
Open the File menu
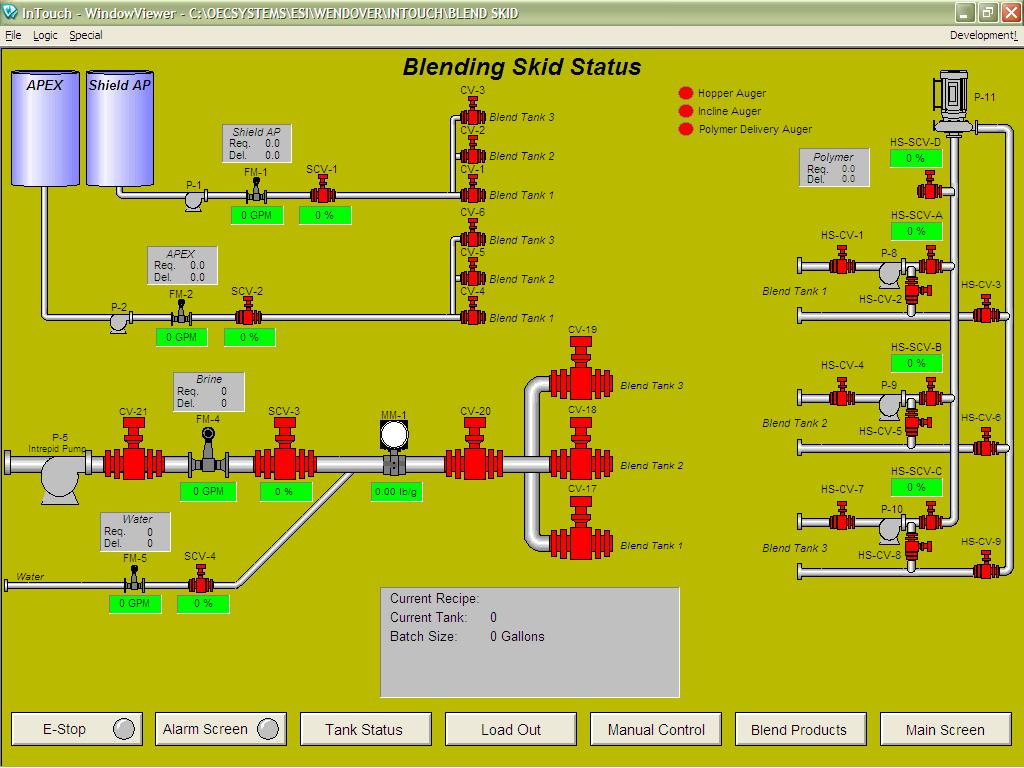coord(13,35)
